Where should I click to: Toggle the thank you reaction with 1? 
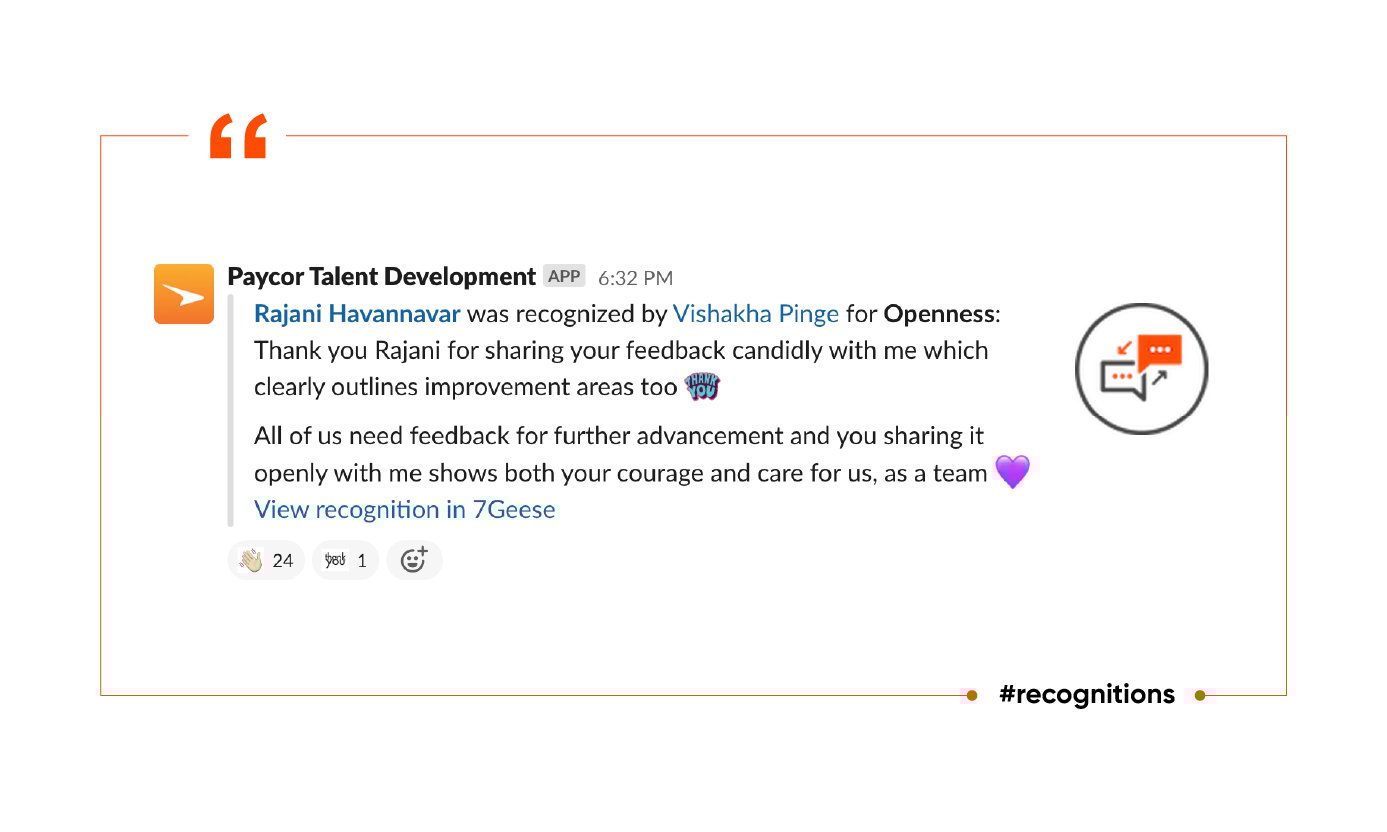[345, 561]
